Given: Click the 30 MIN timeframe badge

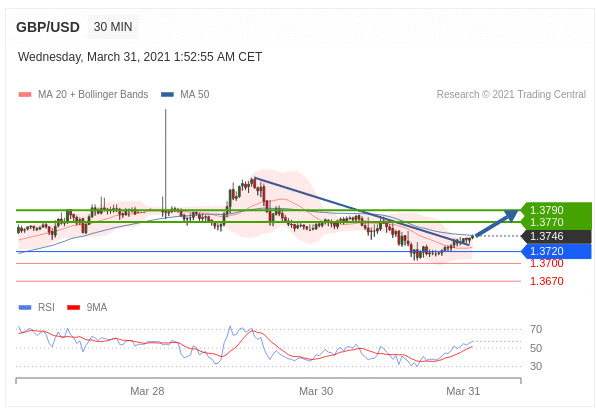Looking at the screenshot, I should pyautogui.click(x=113, y=27).
